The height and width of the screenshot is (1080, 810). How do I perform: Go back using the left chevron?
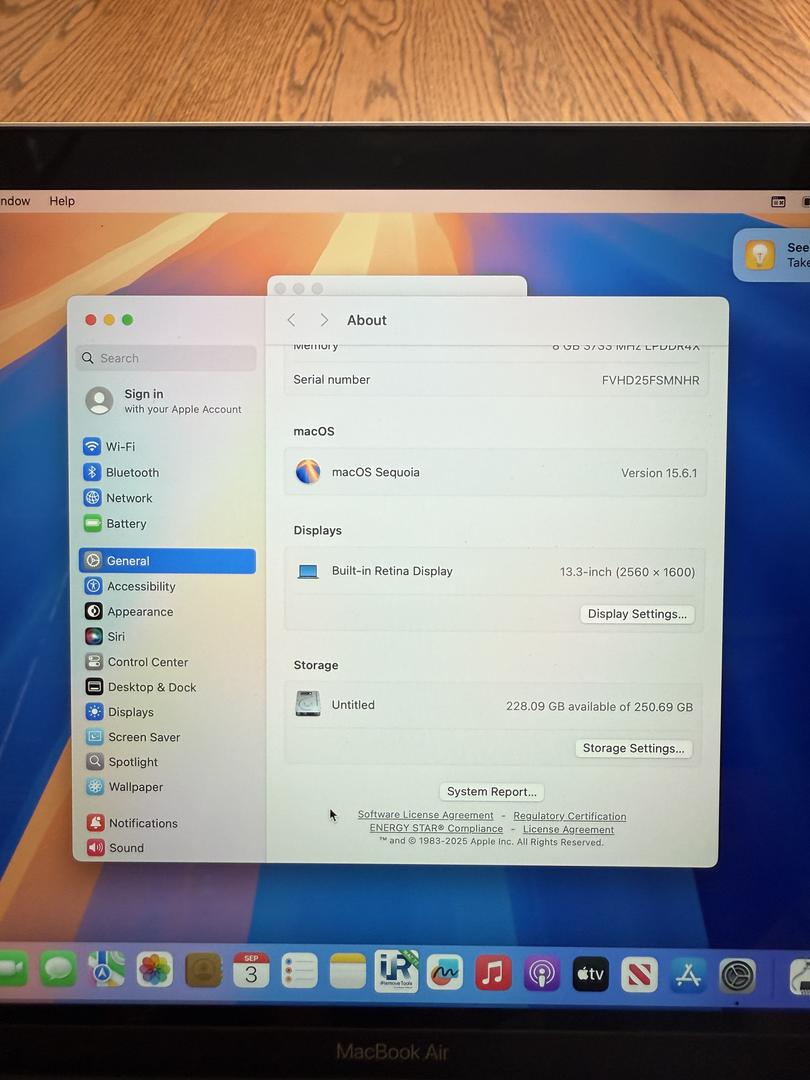[x=291, y=320]
